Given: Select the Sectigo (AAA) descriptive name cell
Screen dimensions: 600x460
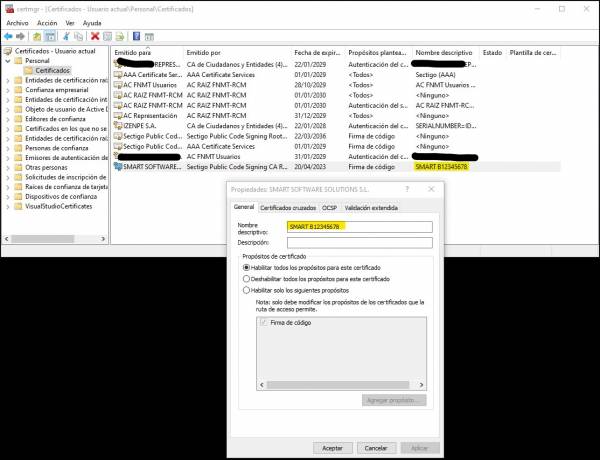Looking at the screenshot, I should [435, 75].
